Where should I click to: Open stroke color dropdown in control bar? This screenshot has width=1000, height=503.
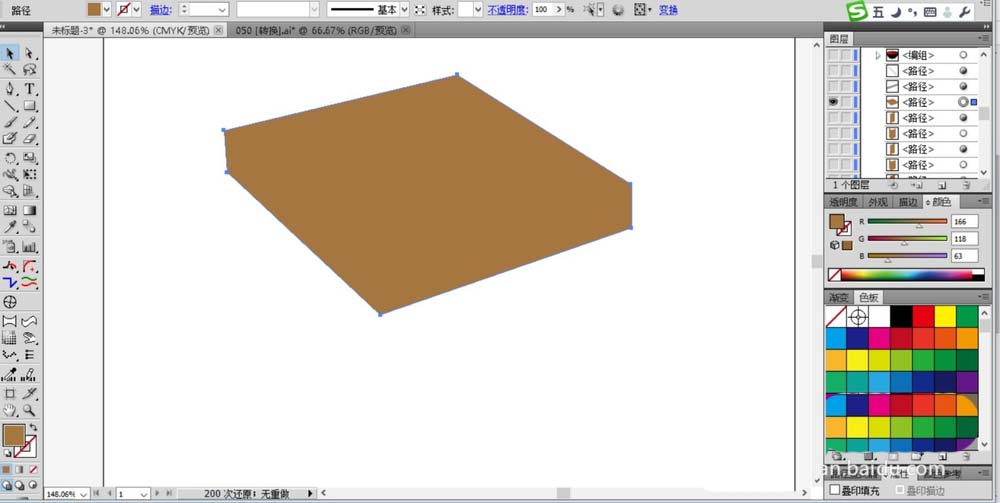[x=136, y=10]
